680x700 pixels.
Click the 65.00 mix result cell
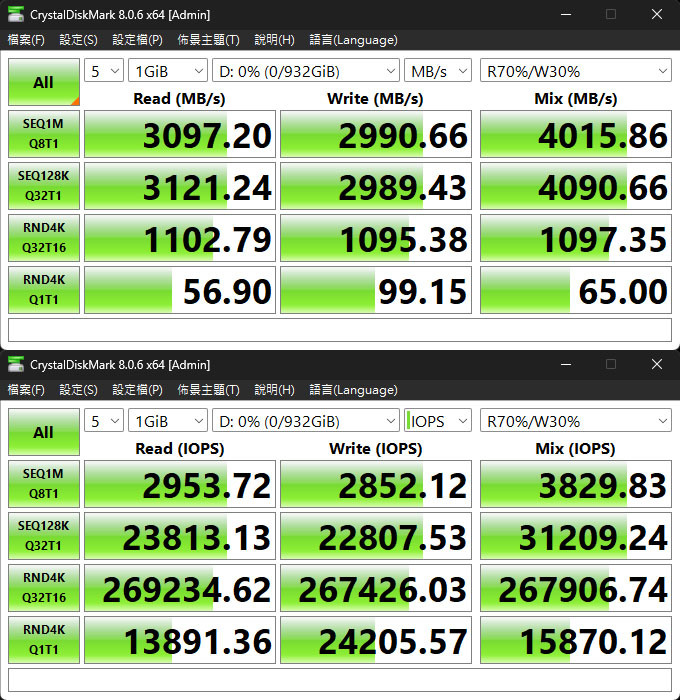pos(576,290)
